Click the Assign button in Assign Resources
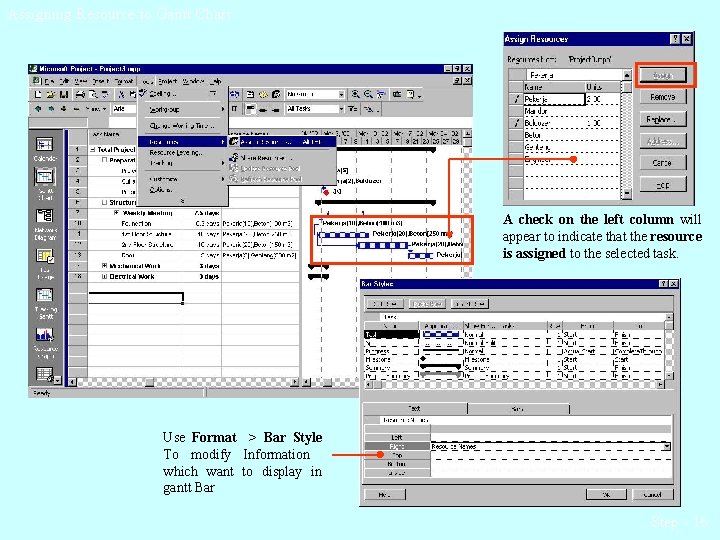This screenshot has height=540, width=720. click(x=663, y=75)
